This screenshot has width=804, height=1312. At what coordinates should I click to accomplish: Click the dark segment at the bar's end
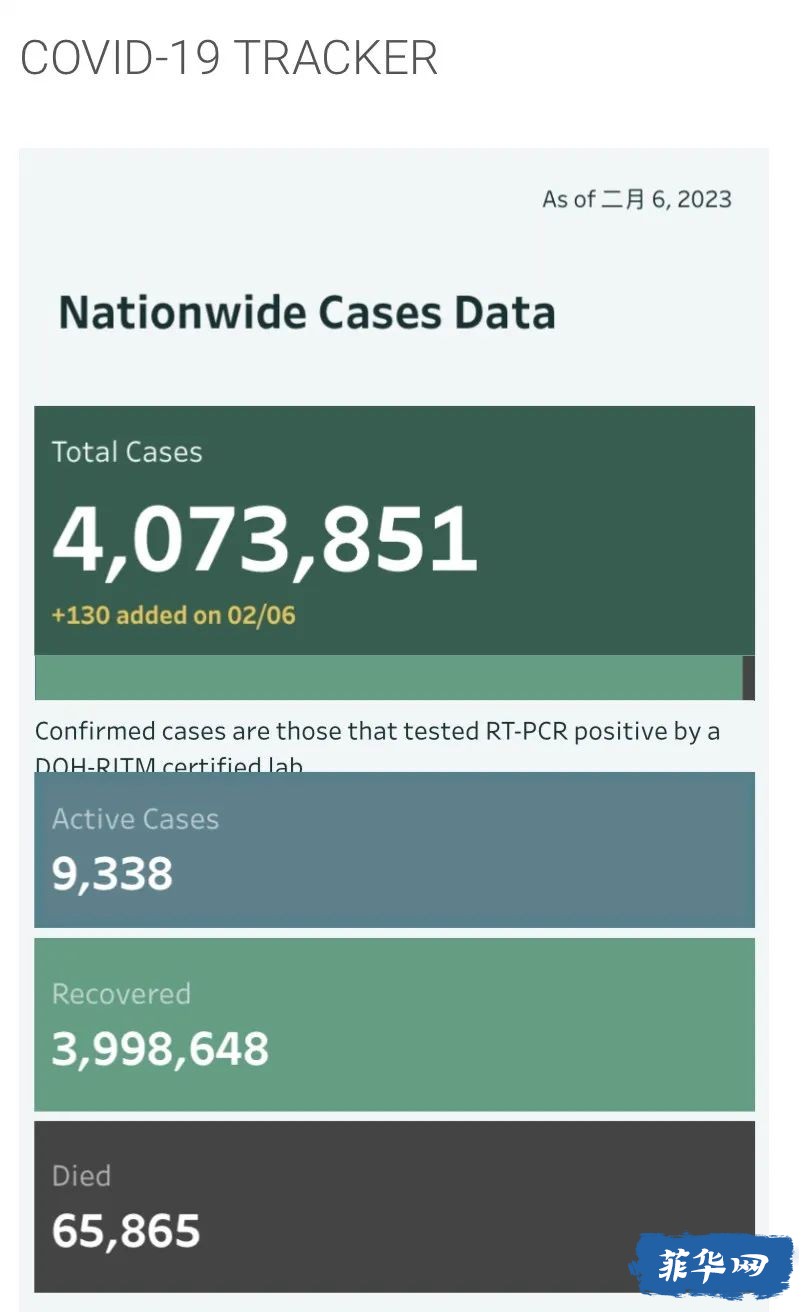click(x=749, y=677)
